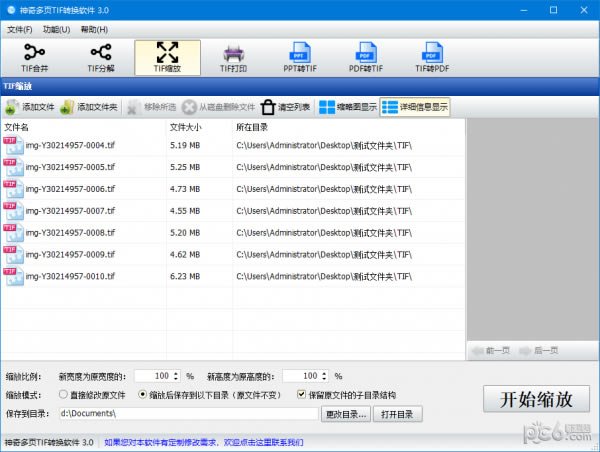Click the 4.62 MB size cell
This screenshot has width=600, height=452.
[x=185, y=255]
